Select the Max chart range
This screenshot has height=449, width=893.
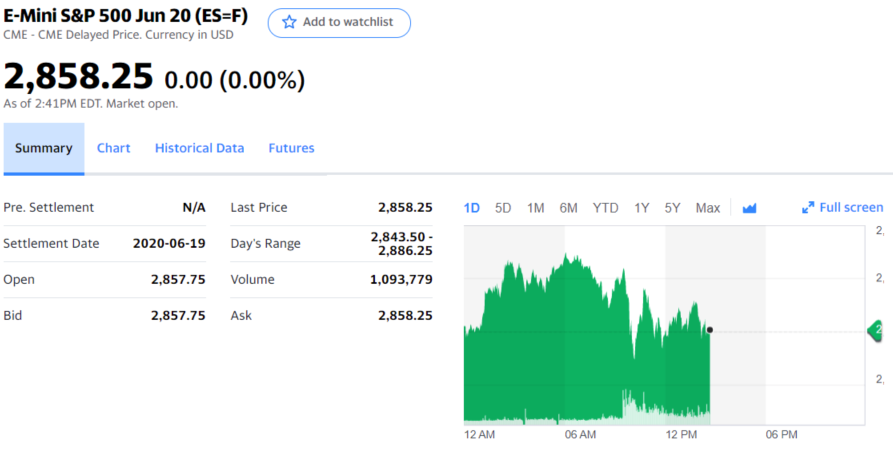[x=708, y=208]
